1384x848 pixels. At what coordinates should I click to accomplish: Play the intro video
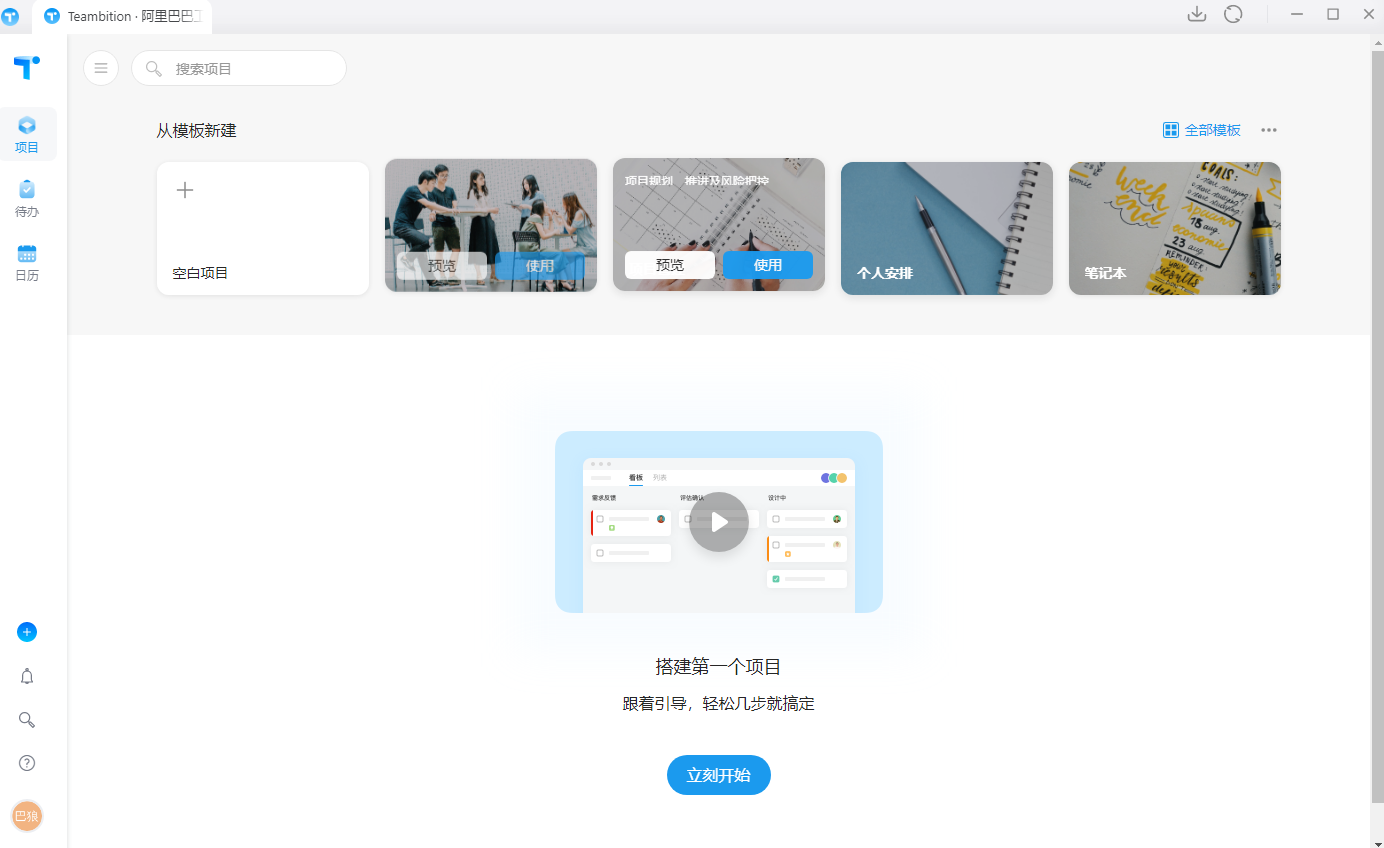719,522
